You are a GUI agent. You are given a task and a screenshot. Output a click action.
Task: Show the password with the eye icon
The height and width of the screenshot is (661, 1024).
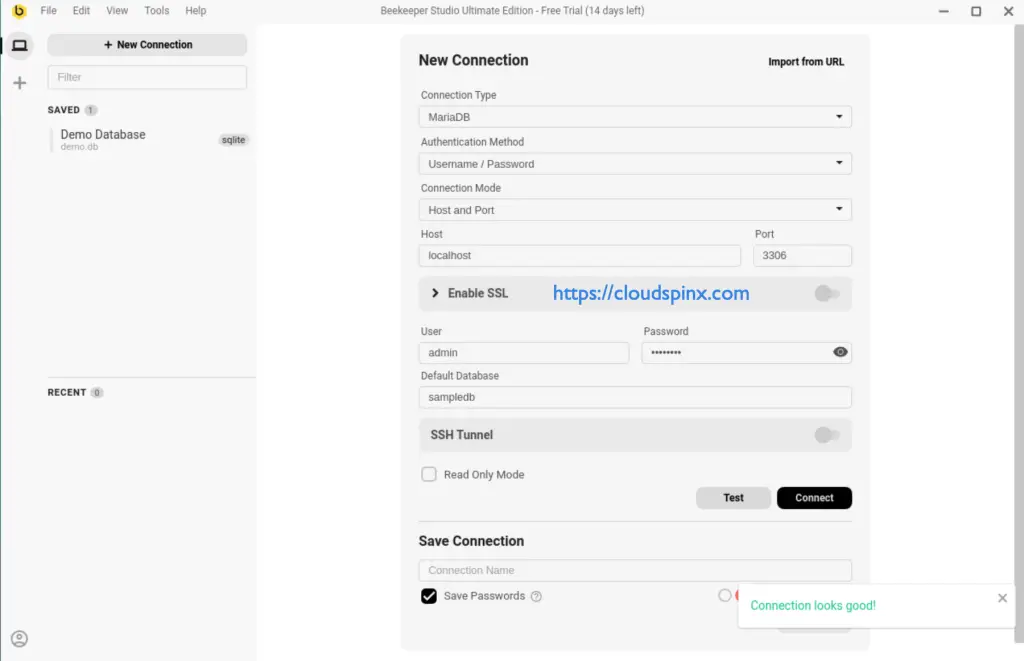tap(840, 352)
